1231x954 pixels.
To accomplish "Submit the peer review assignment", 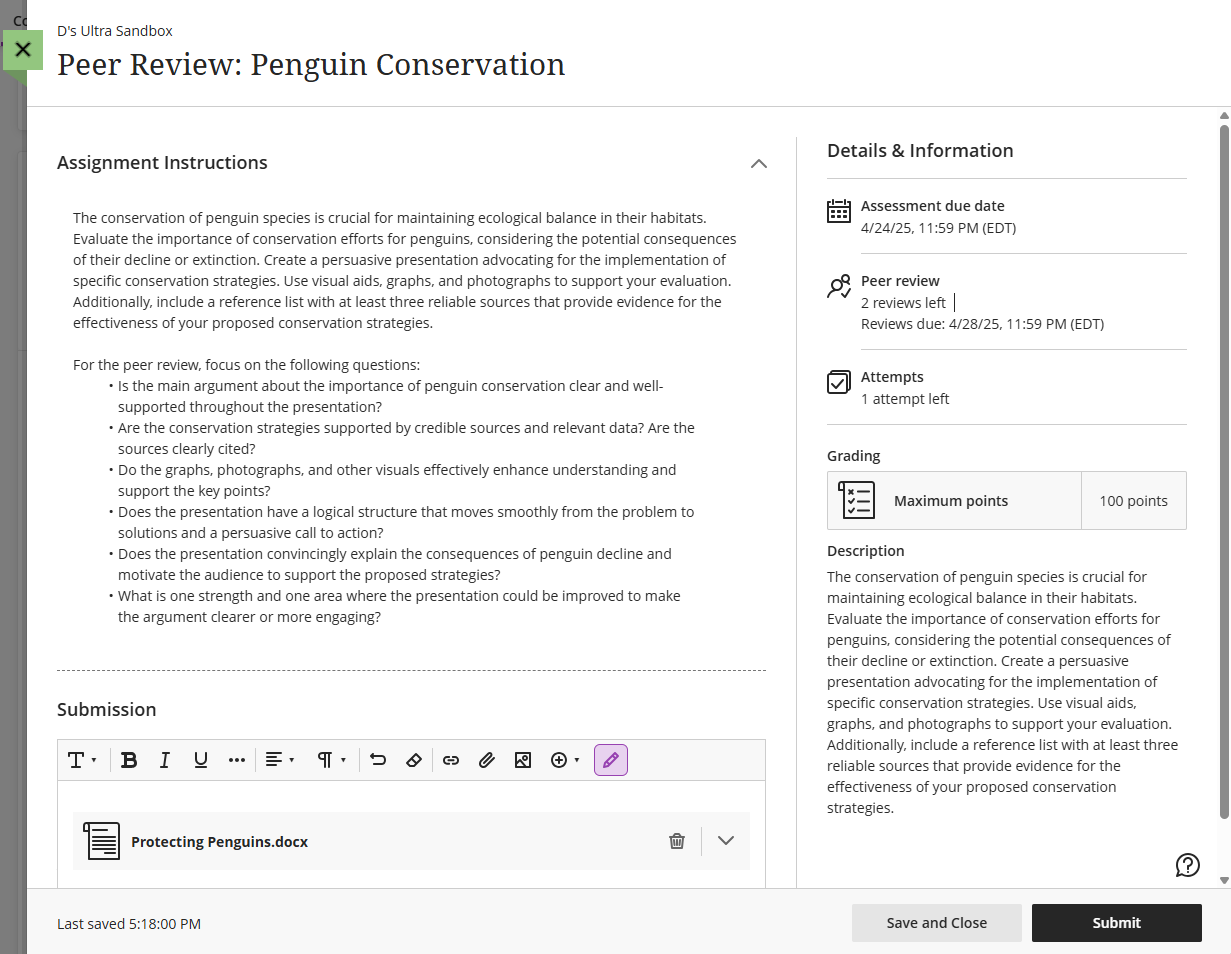I will (x=1117, y=923).
